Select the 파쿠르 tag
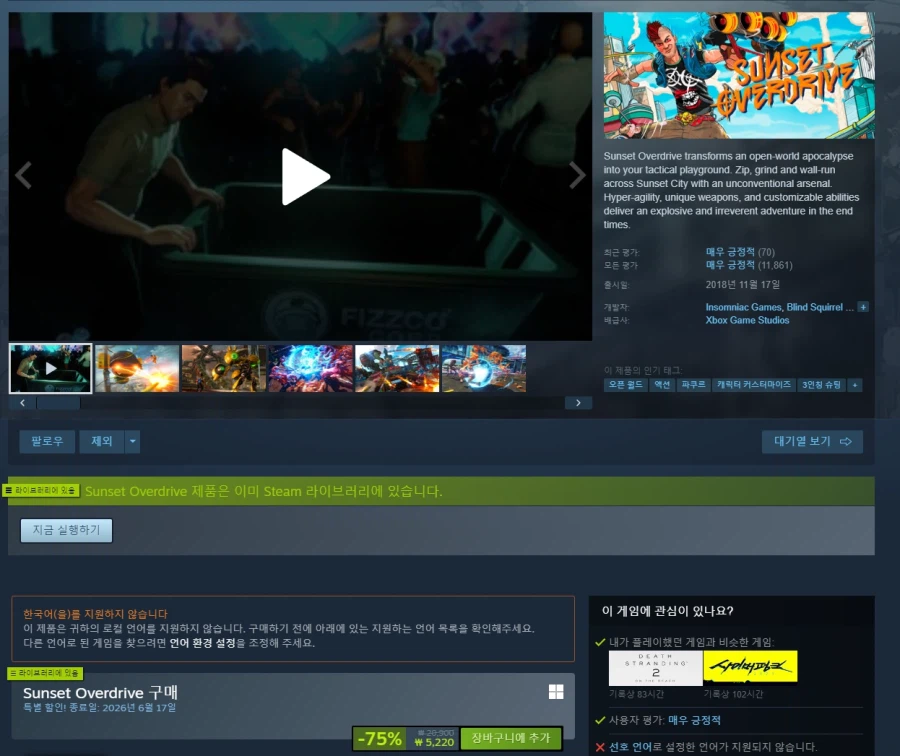 click(693, 385)
